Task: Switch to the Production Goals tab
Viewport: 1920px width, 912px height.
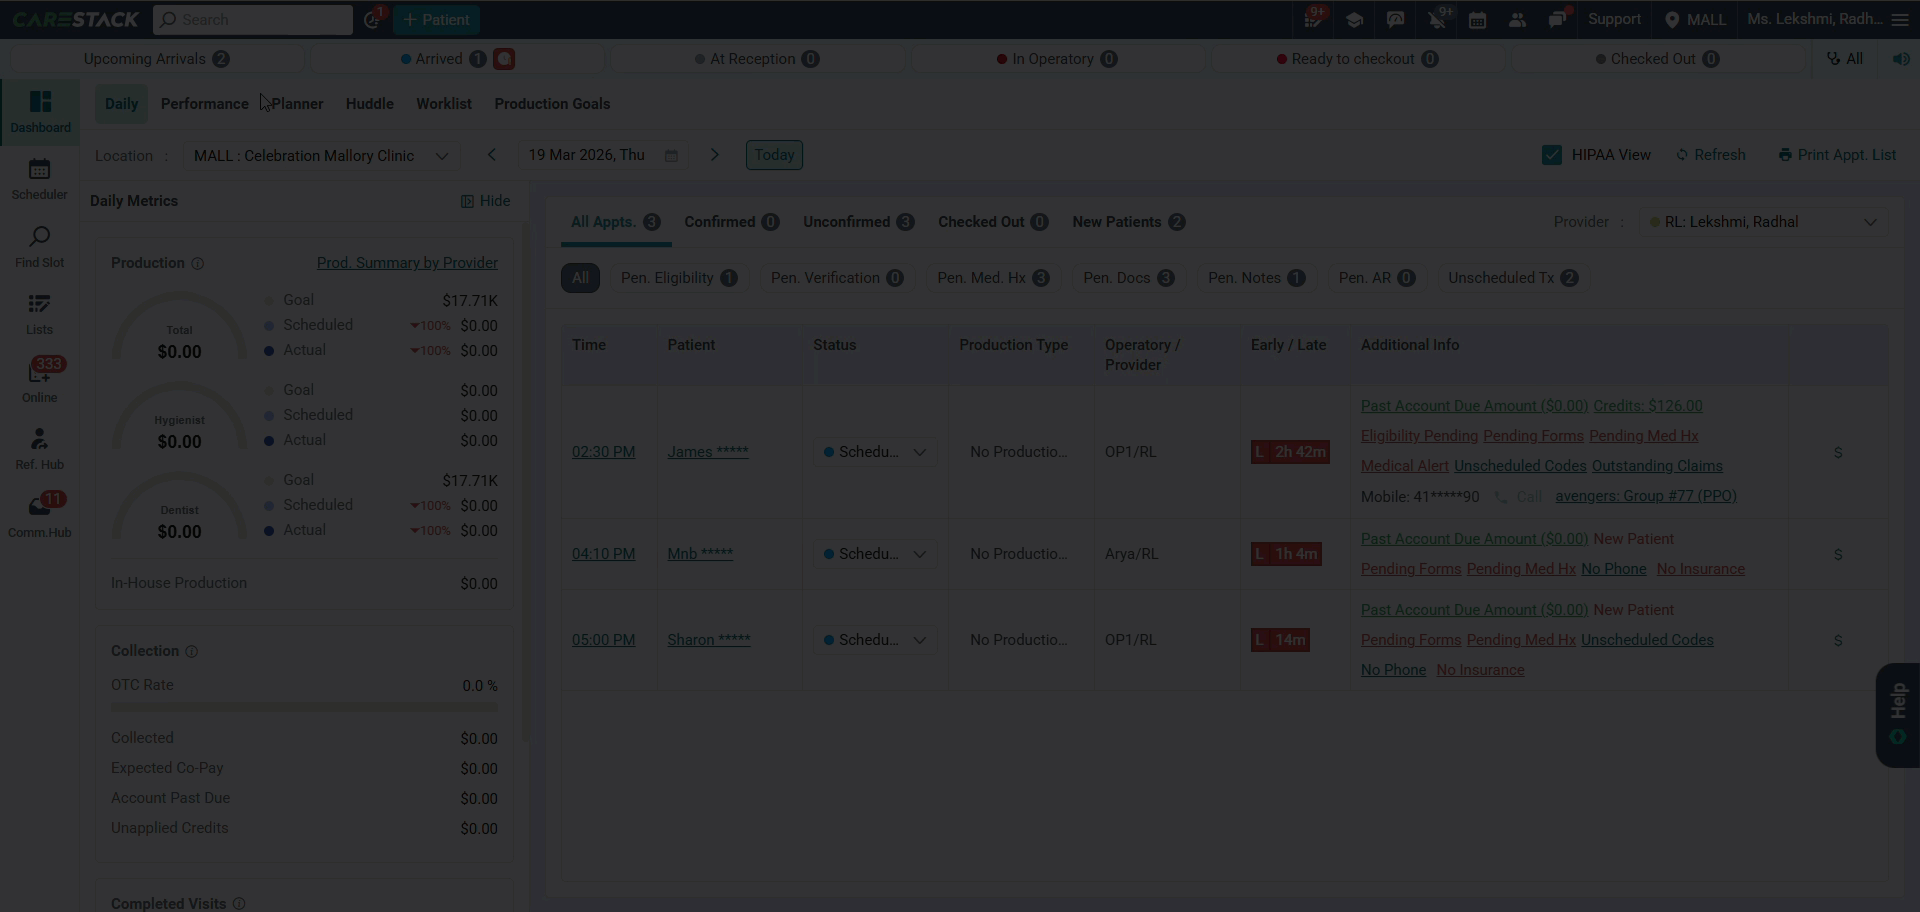Action: click(x=552, y=104)
